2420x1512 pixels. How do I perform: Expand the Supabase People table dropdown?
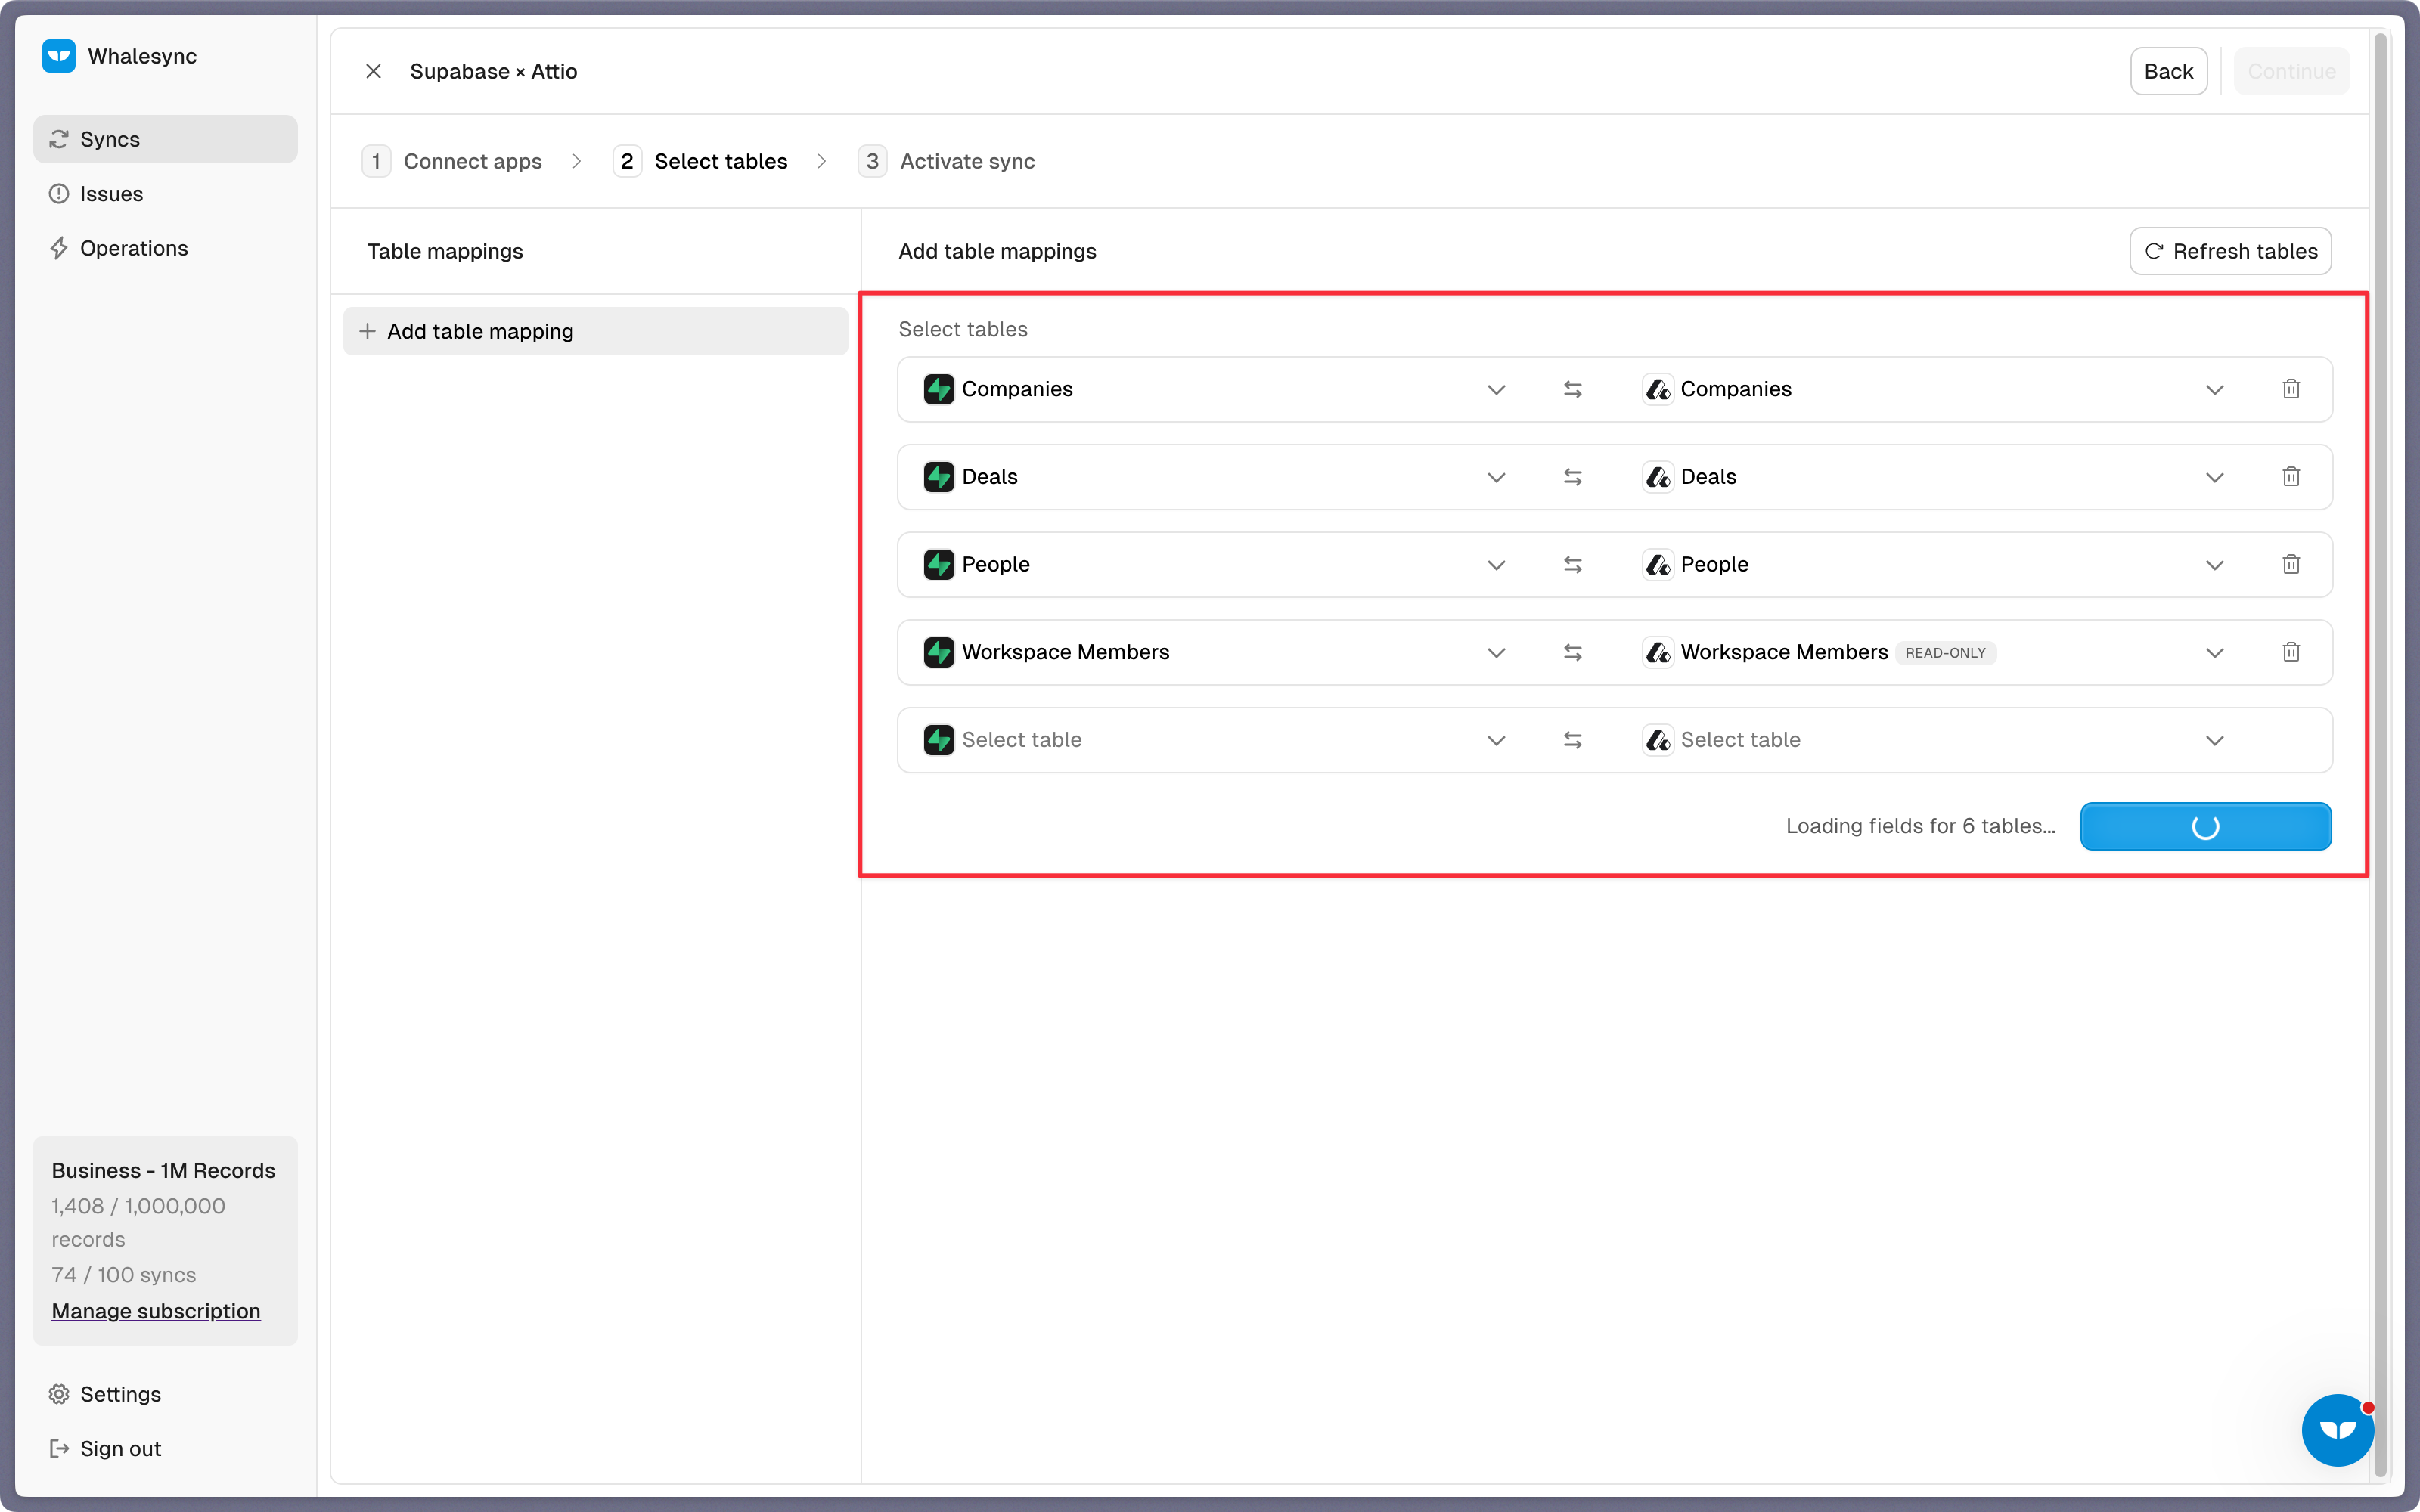point(1496,565)
